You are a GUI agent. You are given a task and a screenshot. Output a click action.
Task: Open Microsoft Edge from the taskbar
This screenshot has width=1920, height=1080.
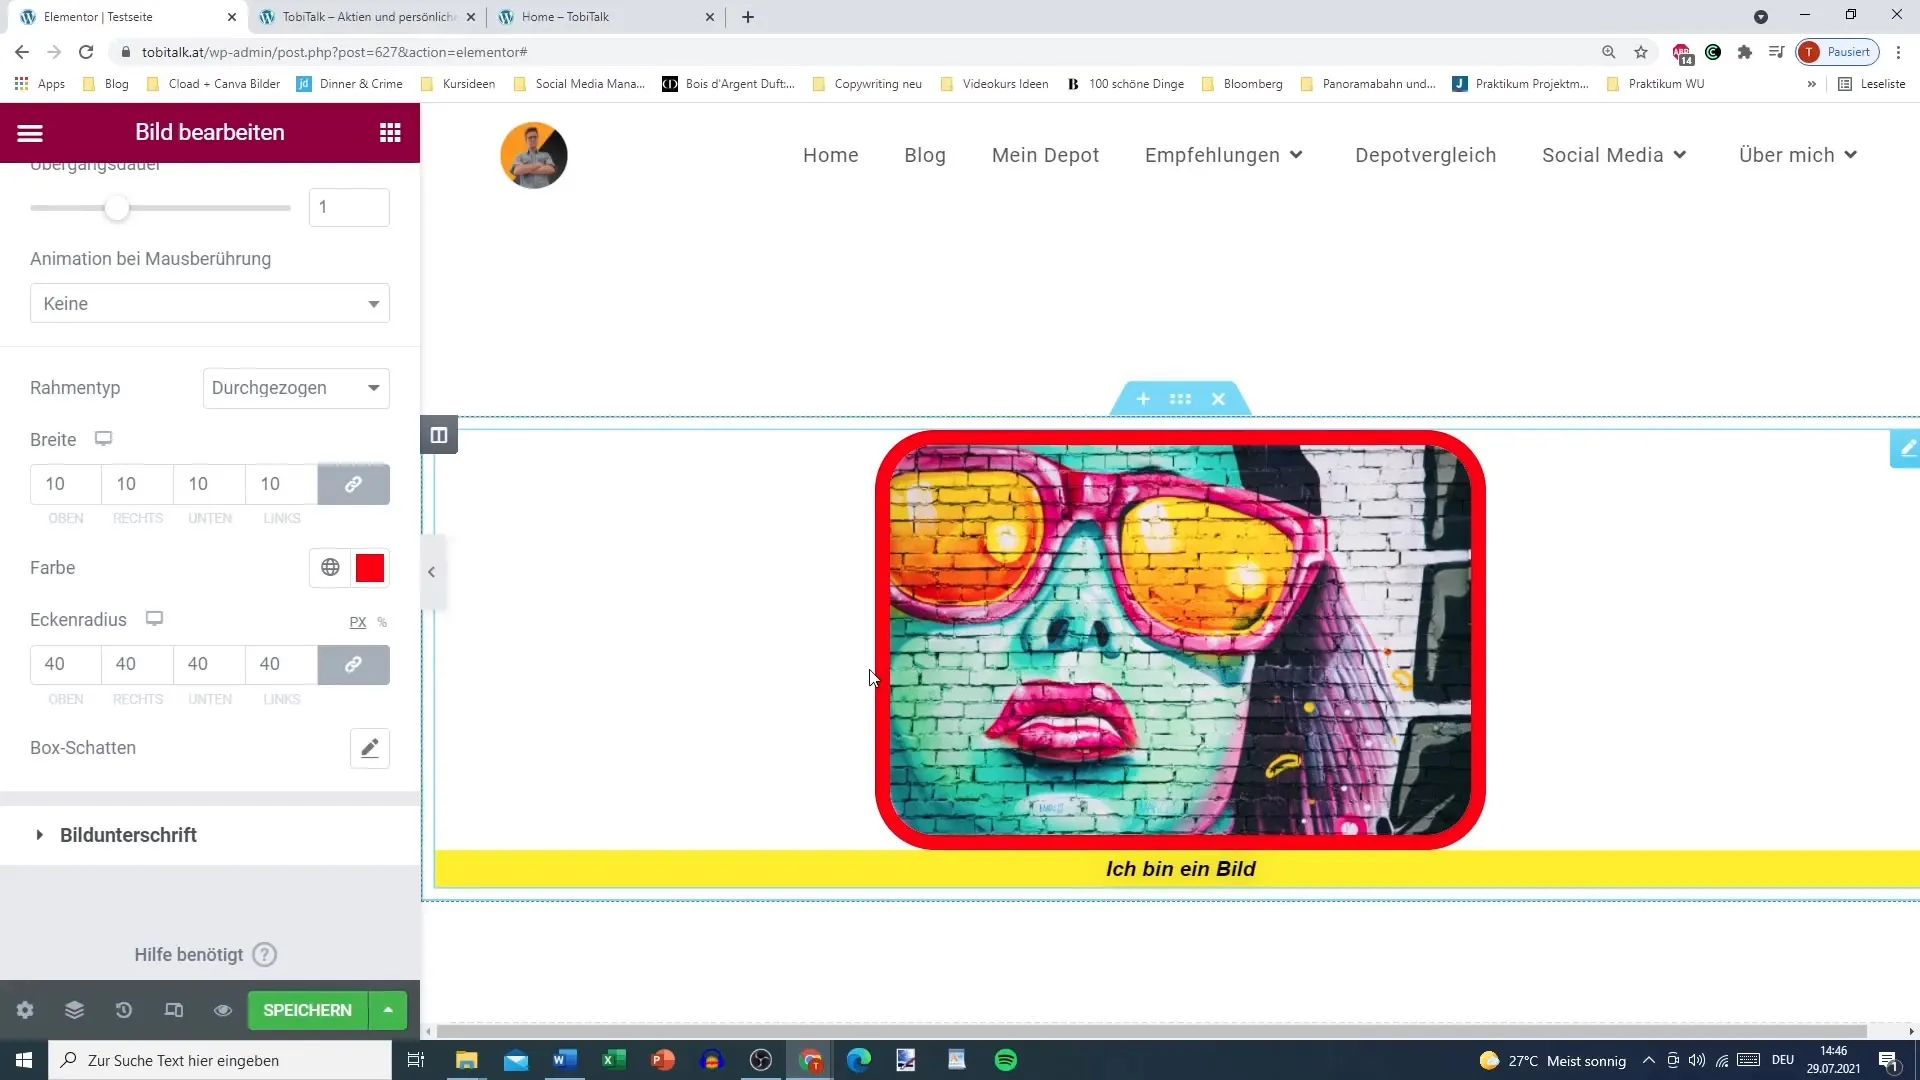pos(859,1060)
